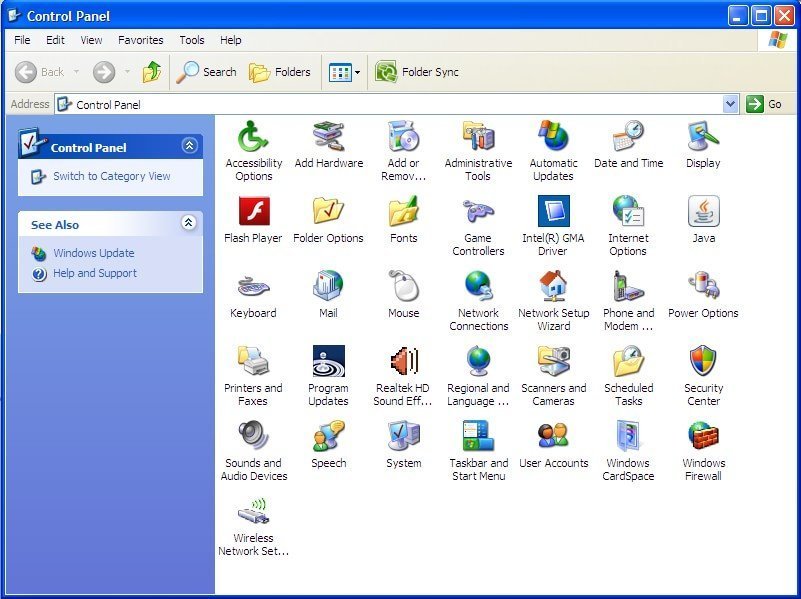The width and height of the screenshot is (801, 599).
Task: Open the Windows Update link
Action: click(x=93, y=253)
